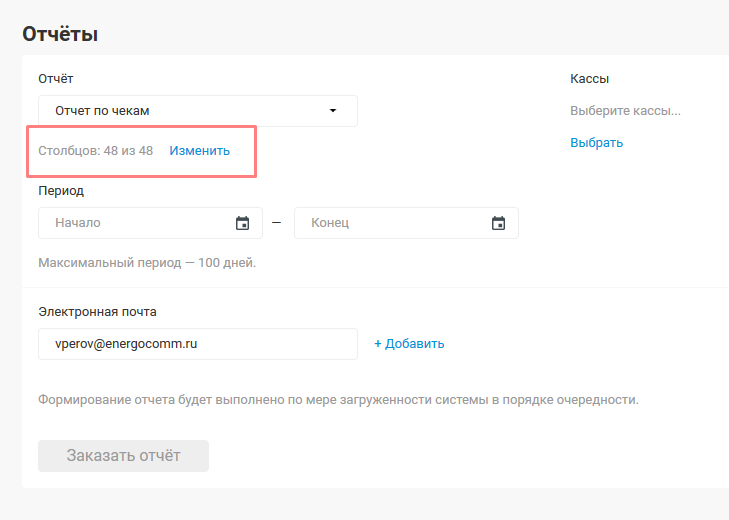Click the 'Период' section label
This screenshot has width=729, height=520.
61,190
